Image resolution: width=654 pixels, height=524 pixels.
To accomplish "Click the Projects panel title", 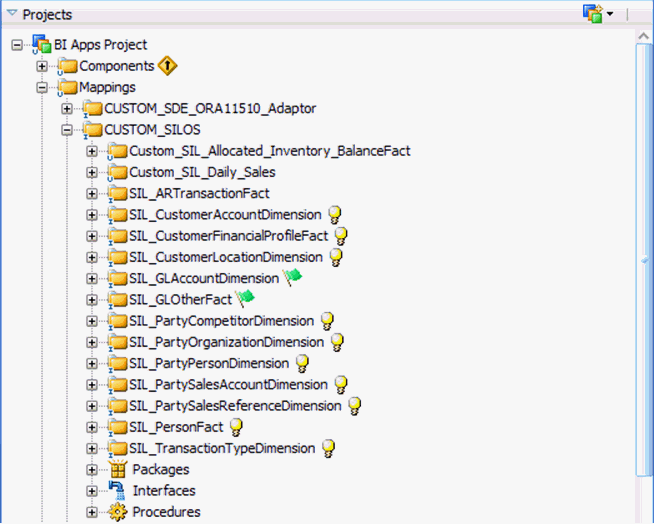I will [x=47, y=15].
